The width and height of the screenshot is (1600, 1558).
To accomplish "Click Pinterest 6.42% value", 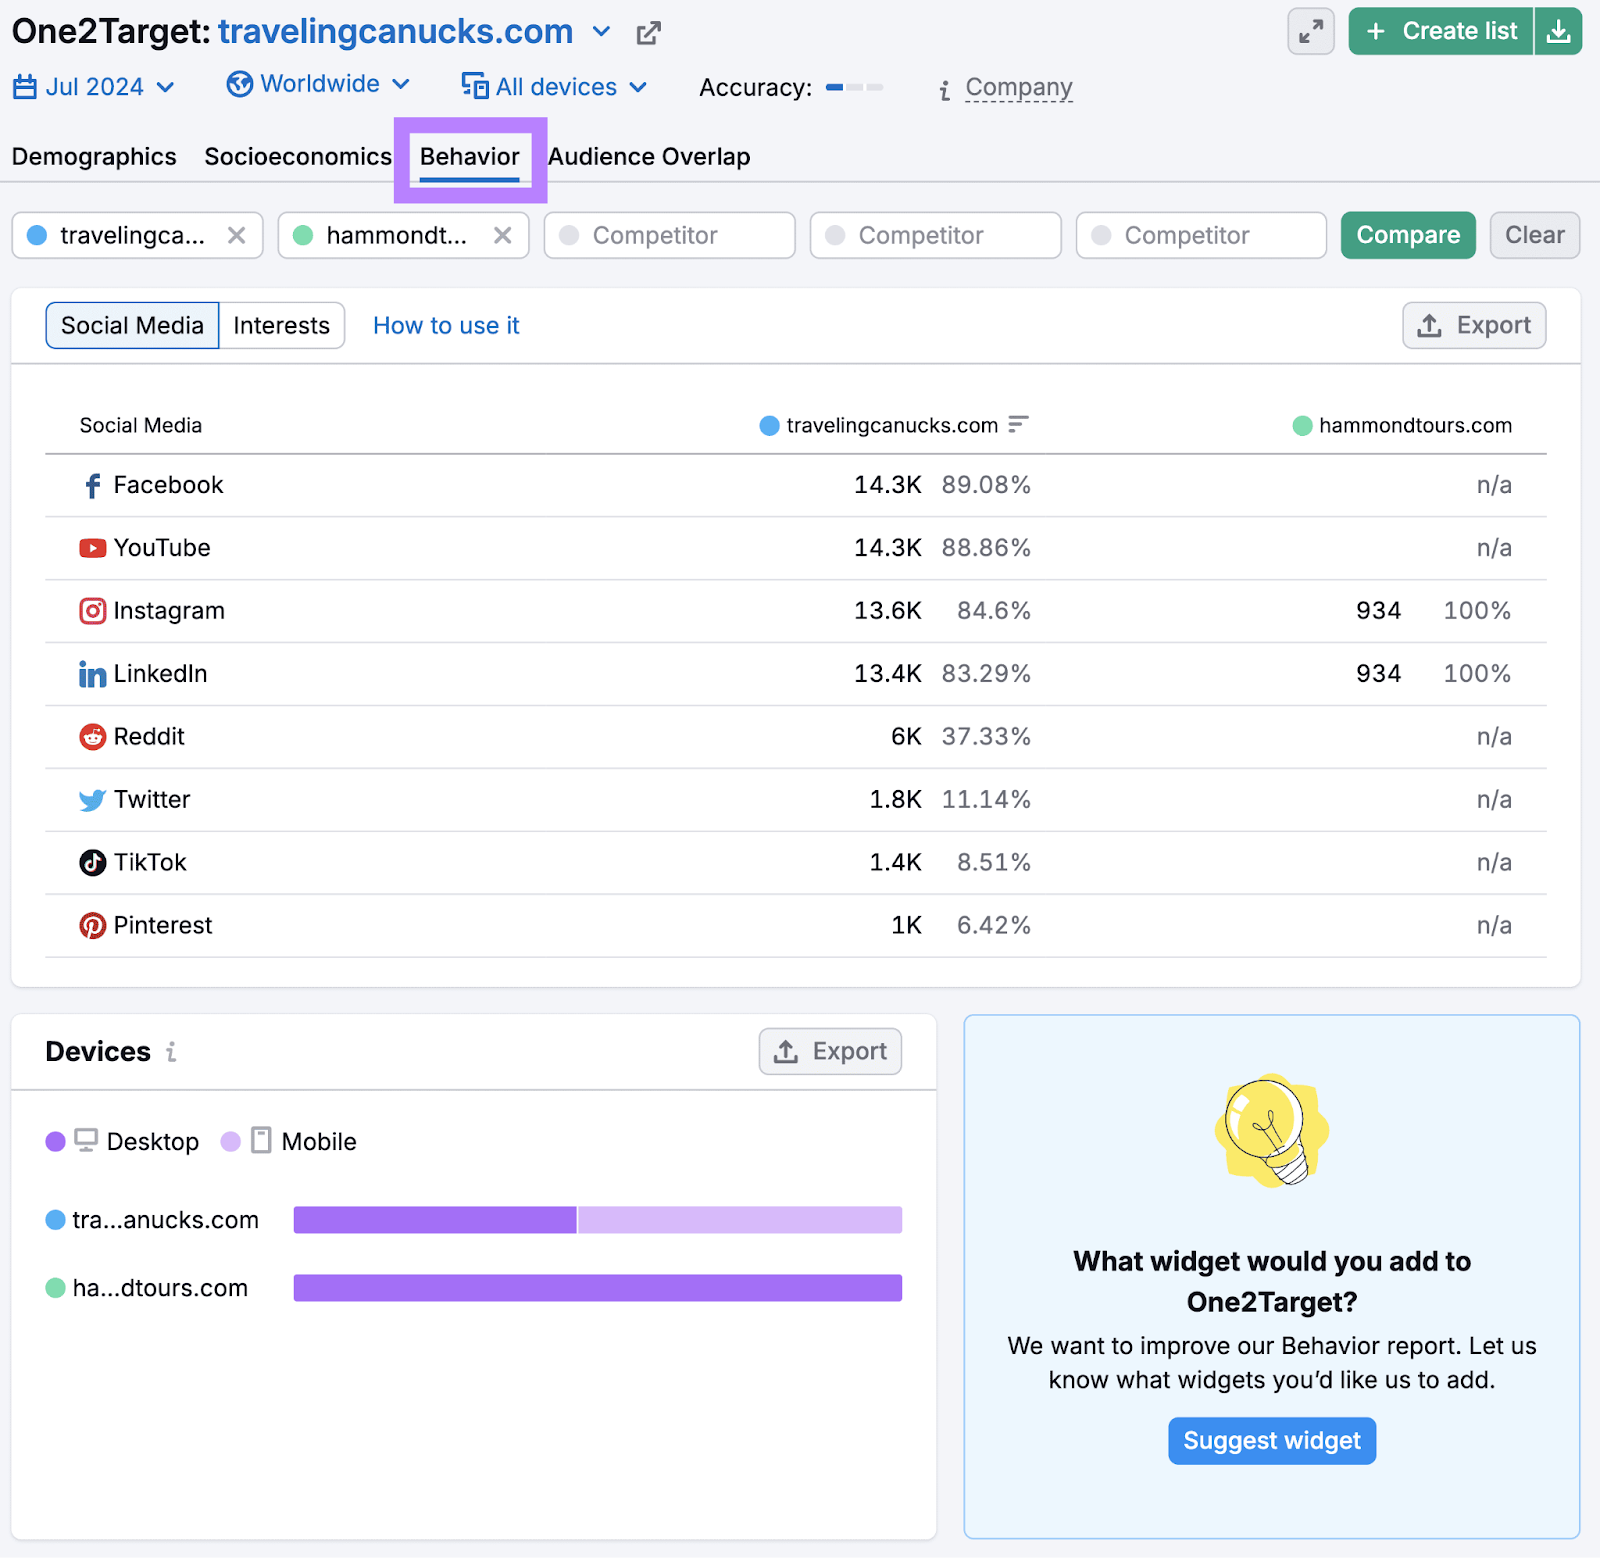I will point(994,925).
